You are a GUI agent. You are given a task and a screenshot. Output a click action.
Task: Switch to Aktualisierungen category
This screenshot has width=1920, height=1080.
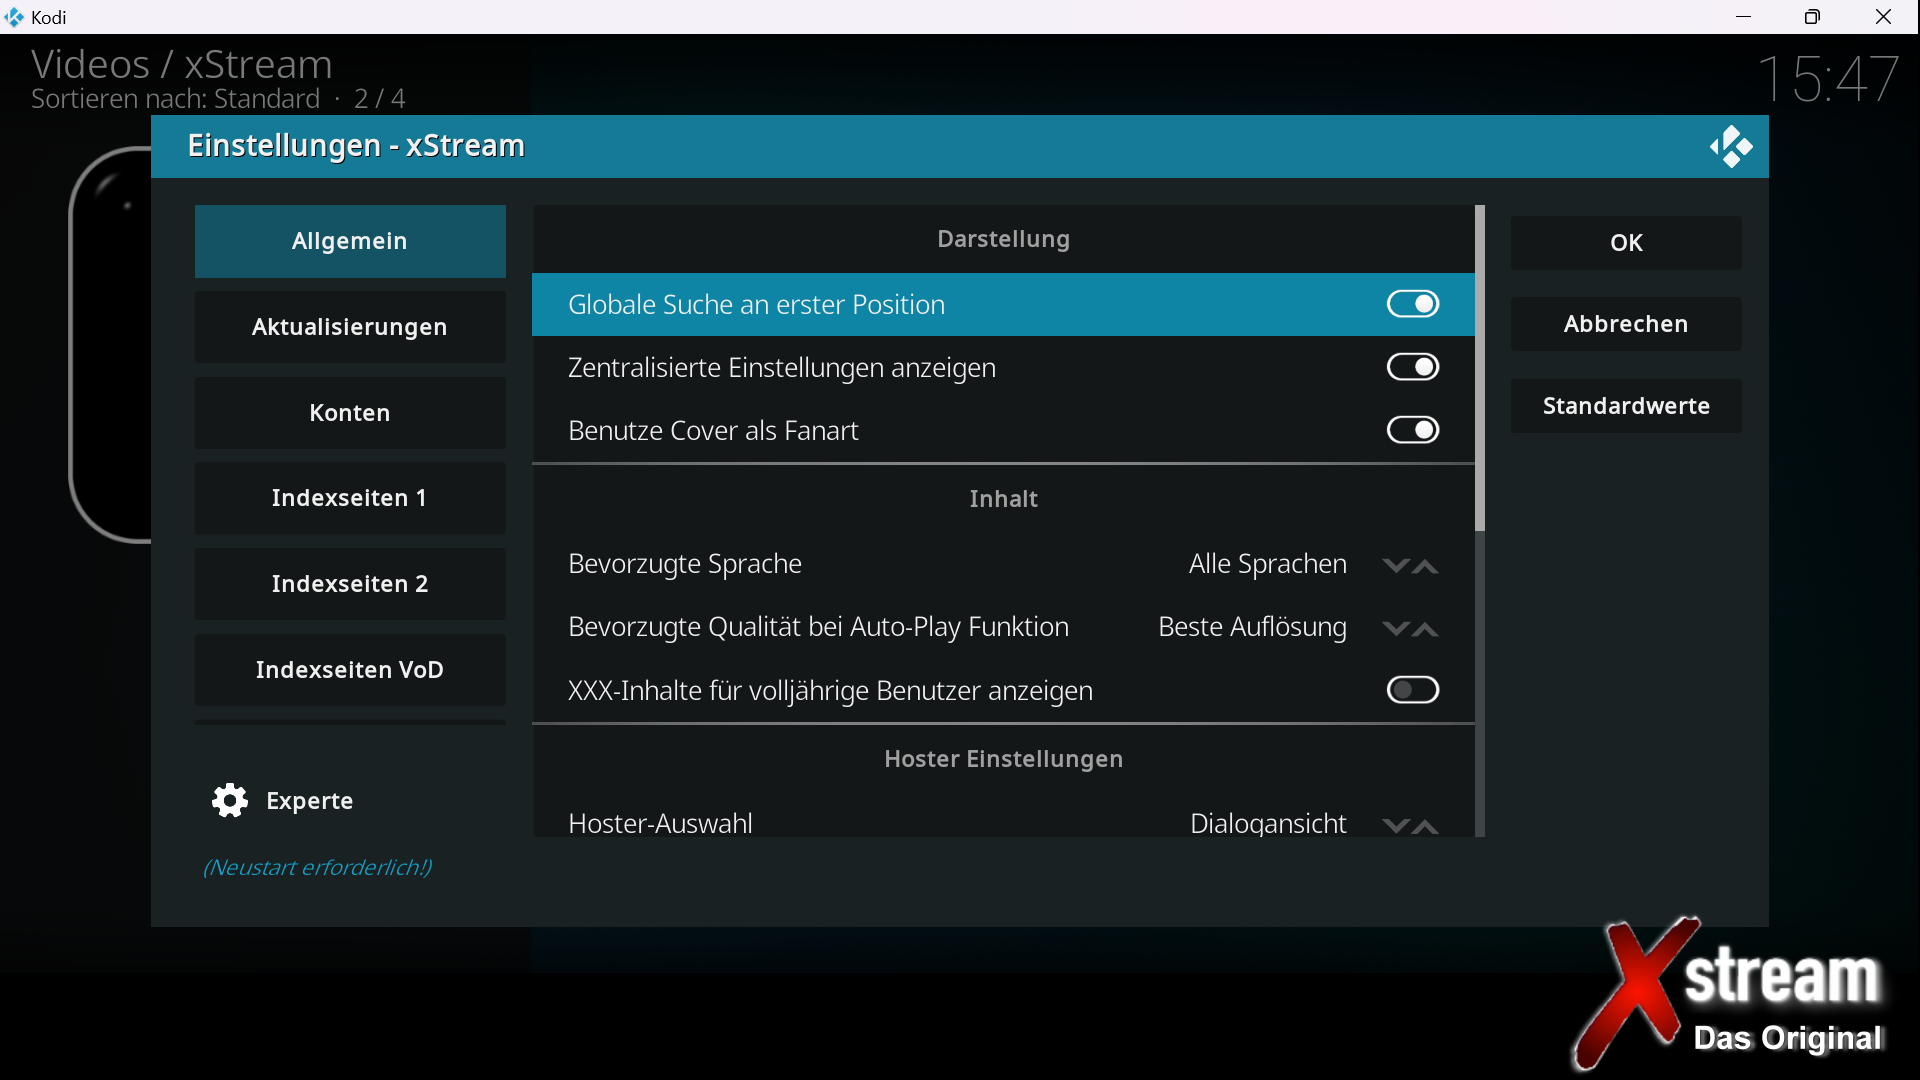pos(350,327)
